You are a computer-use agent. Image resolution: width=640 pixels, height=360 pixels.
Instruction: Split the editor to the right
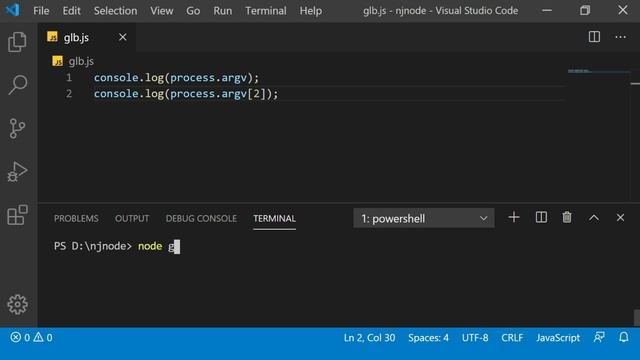pos(594,37)
